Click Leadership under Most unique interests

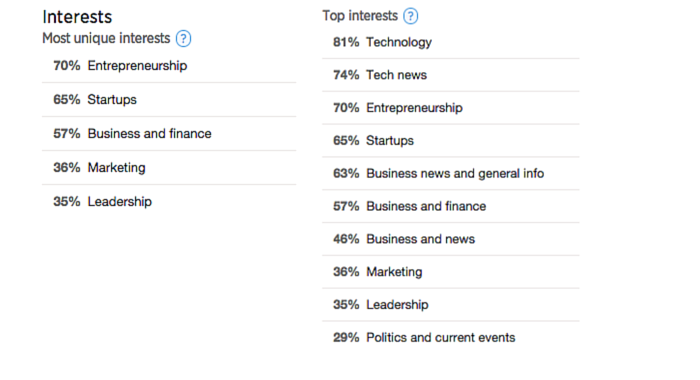coord(169,201)
